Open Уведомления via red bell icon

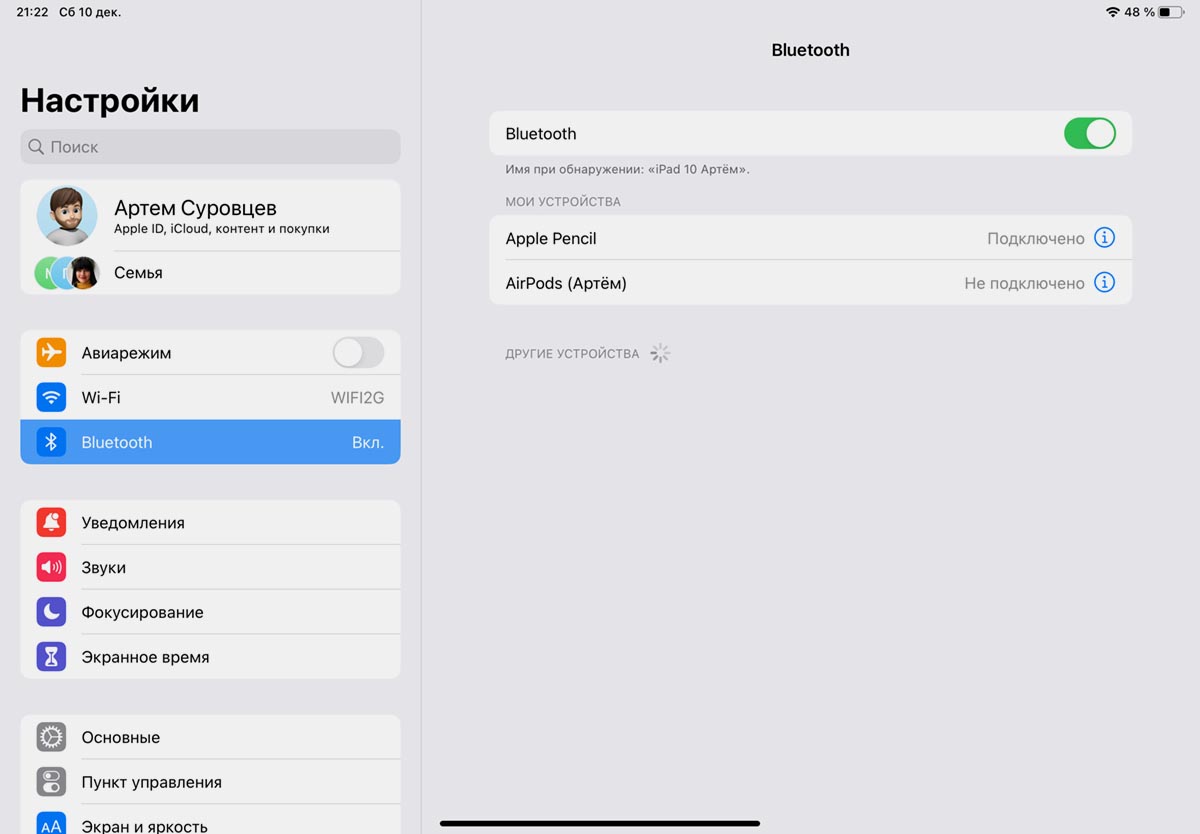(51, 522)
